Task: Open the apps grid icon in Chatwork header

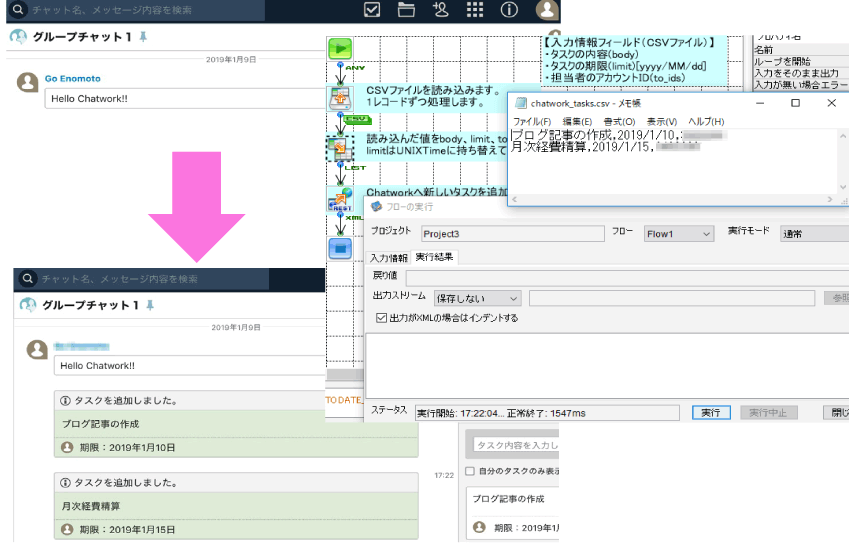Action: [x=475, y=9]
